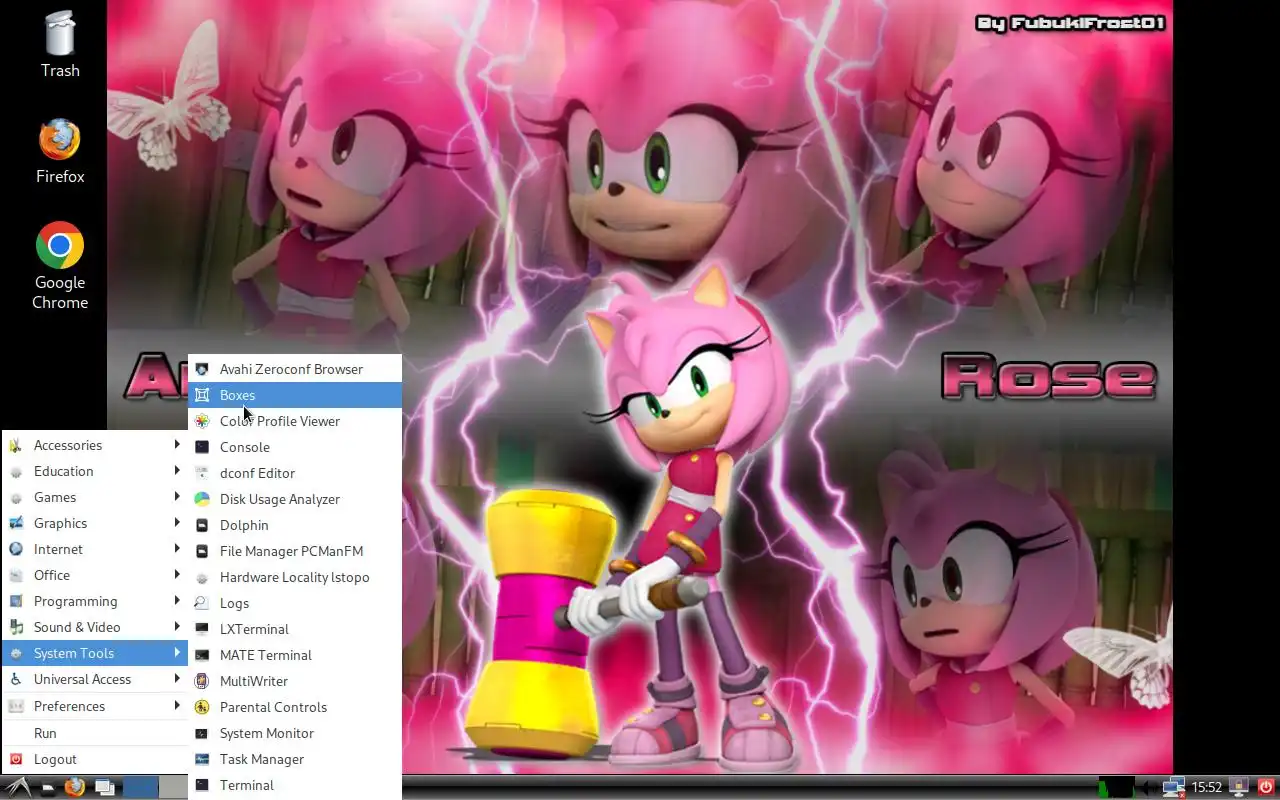The image size is (1280, 800).
Task: Click the taskbar start menu icon
Action: (x=17, y=787)
